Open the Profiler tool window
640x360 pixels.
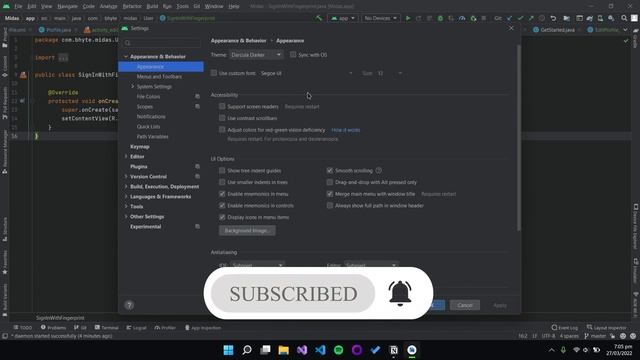(x=165, y=327)
